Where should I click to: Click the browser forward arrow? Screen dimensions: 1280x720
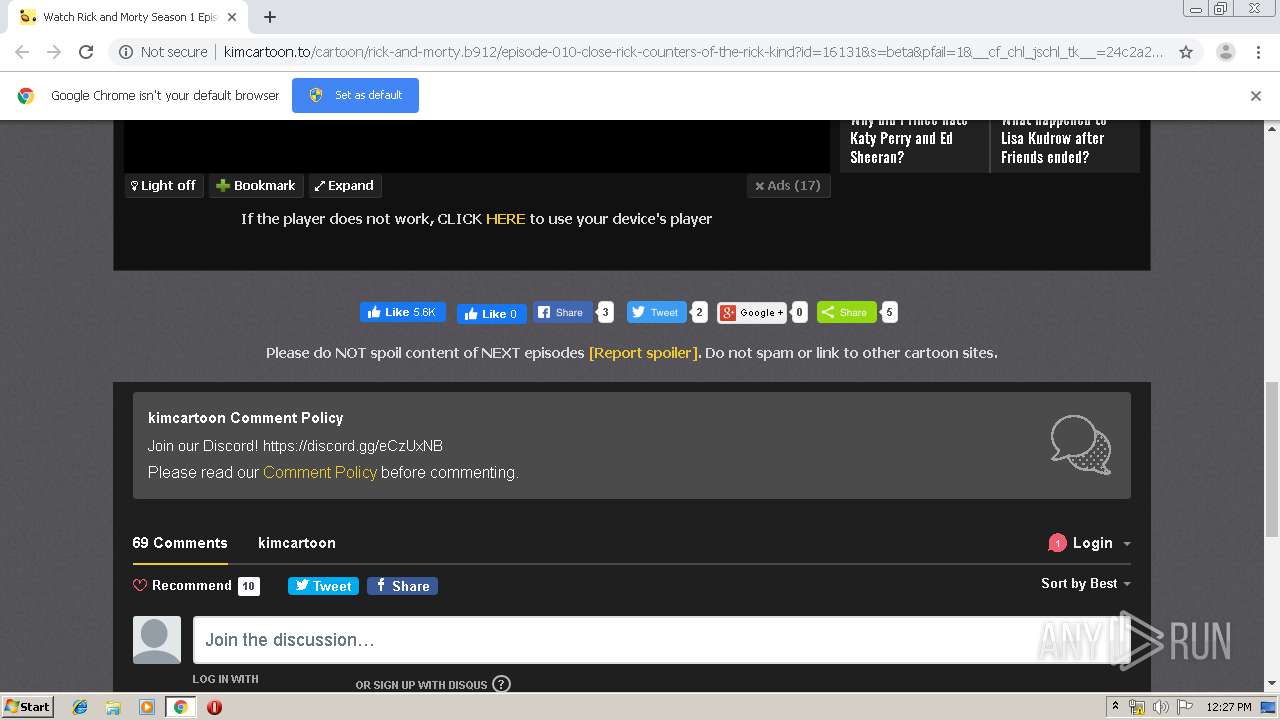click(54, 52)
